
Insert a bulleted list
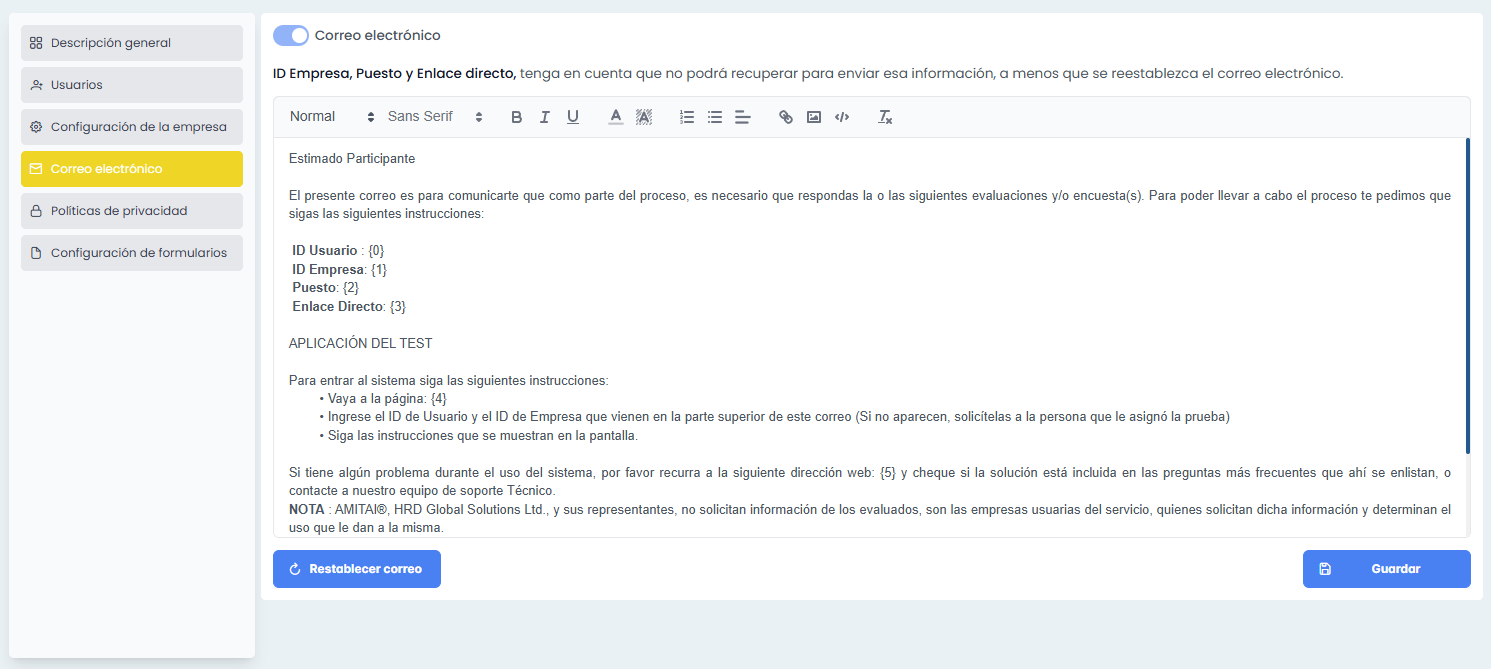point(715,117)
